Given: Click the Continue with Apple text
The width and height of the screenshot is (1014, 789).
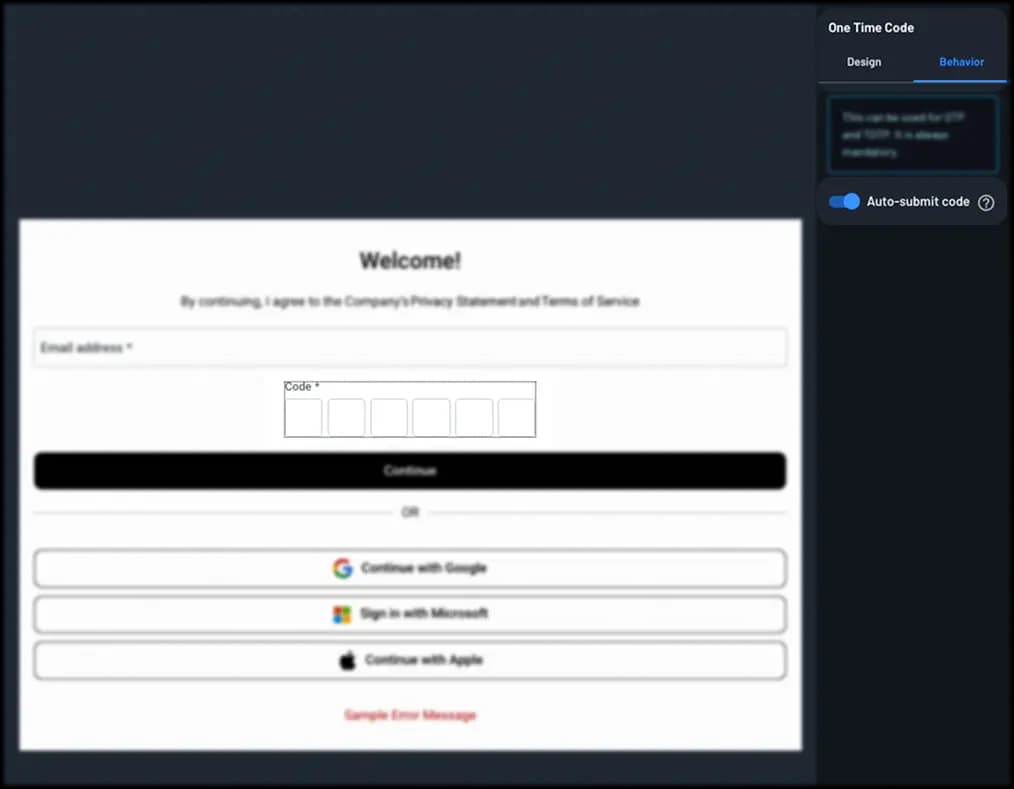Looking at the screenshot, I should (423, 660).
